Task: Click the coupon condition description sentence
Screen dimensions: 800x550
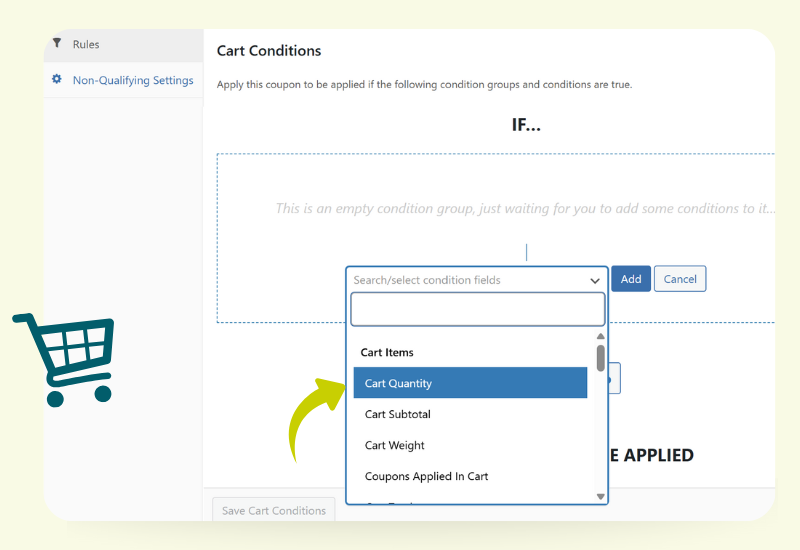Action: point(424,85)
